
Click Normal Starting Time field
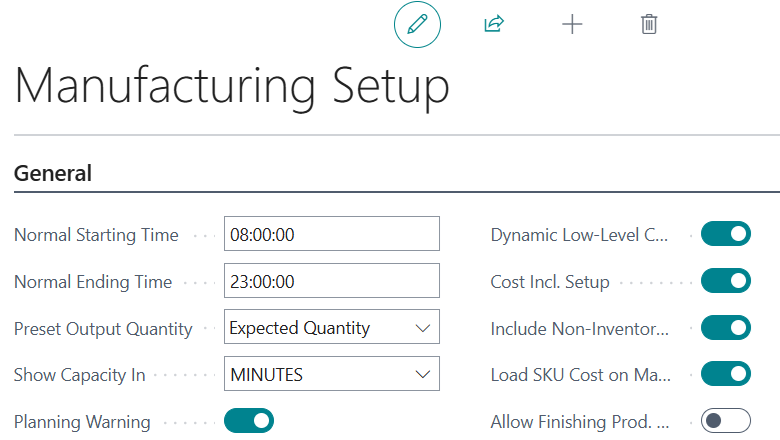[331, 235]
